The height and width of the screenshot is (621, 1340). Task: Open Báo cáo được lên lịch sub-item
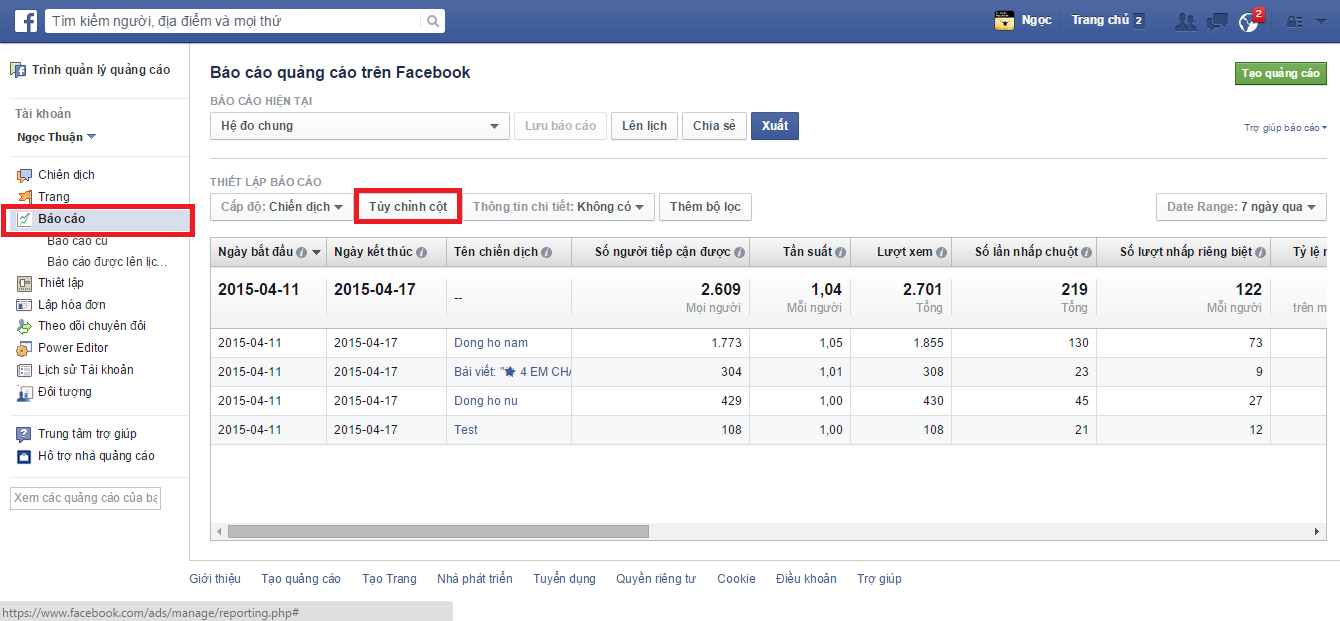click(107, 262)
